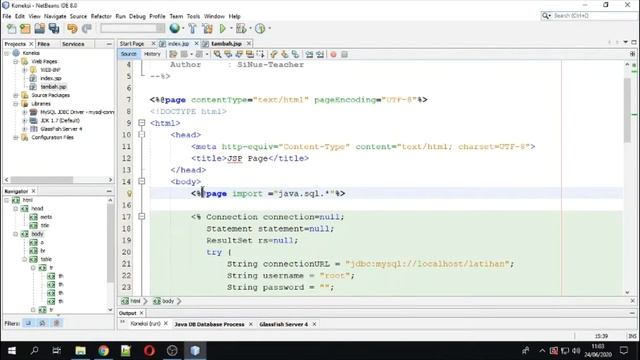Minimize the Projects panel
Viewport: 640px width, 360px height.
(109, 44)
